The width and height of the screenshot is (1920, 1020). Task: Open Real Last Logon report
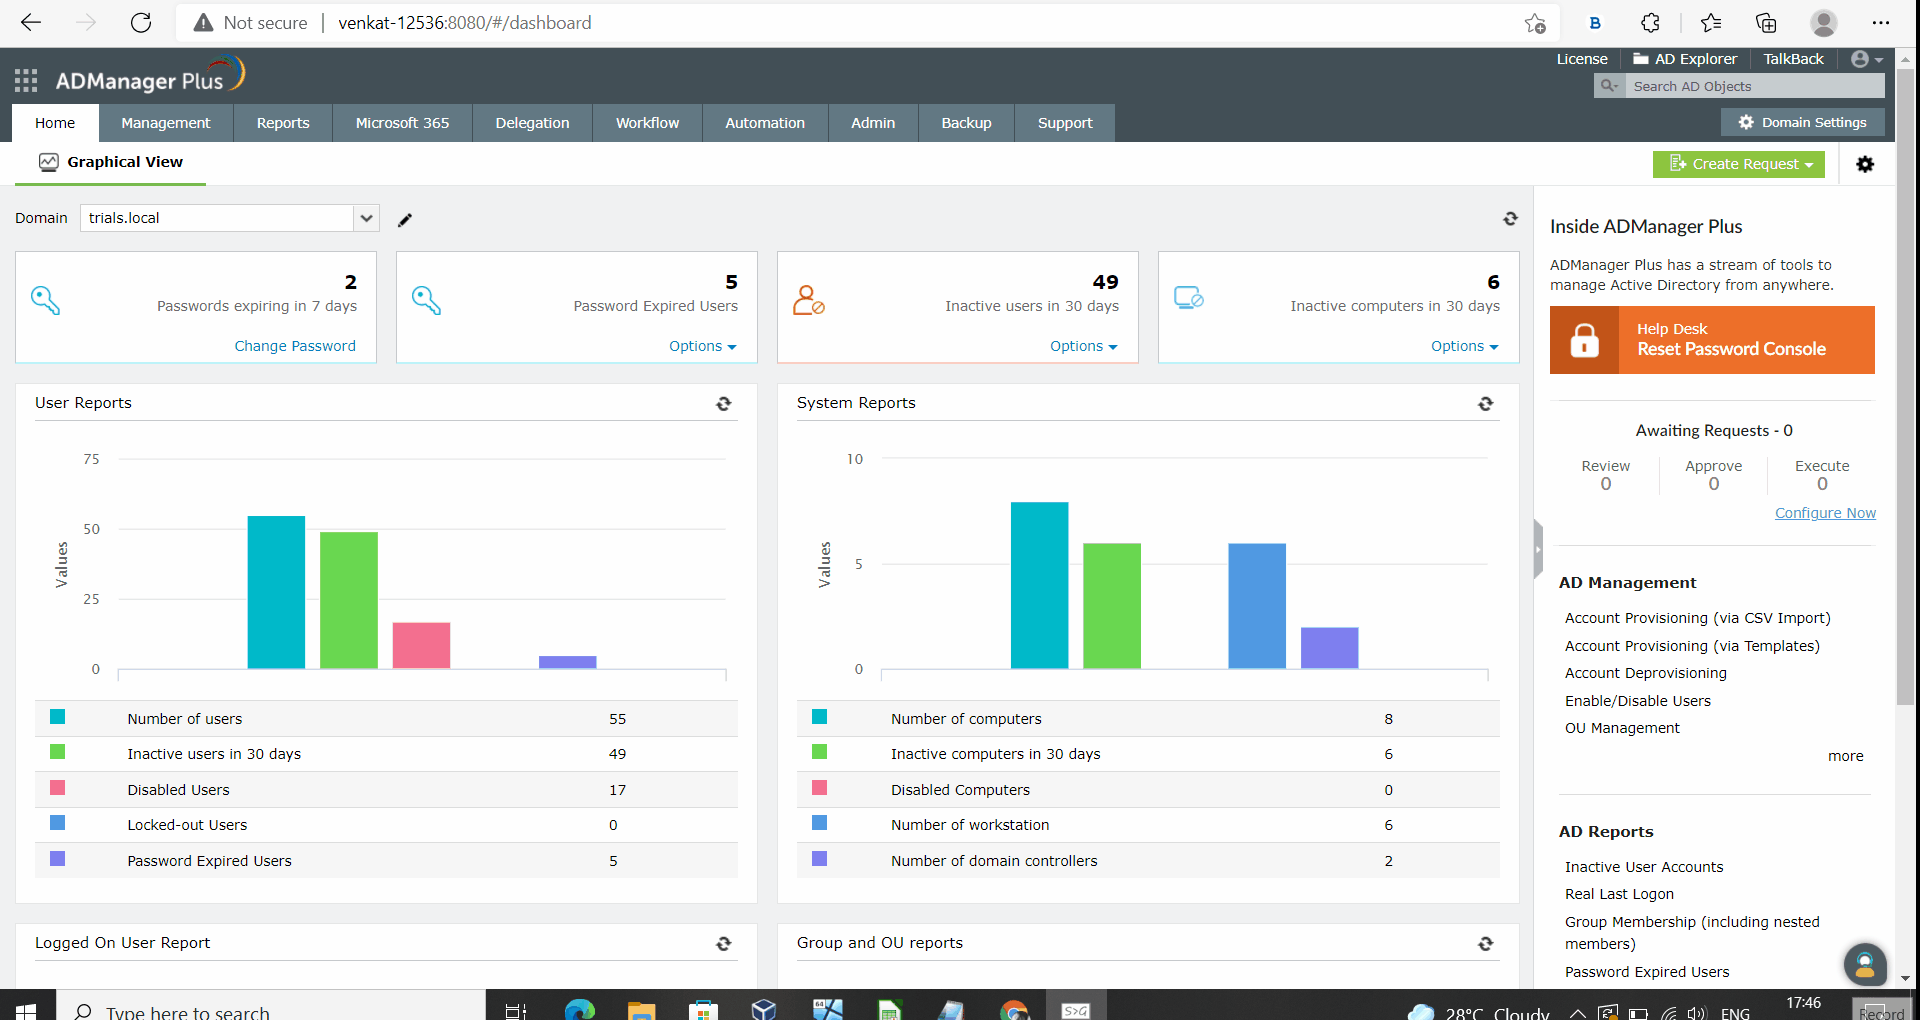click(1619, 894)
